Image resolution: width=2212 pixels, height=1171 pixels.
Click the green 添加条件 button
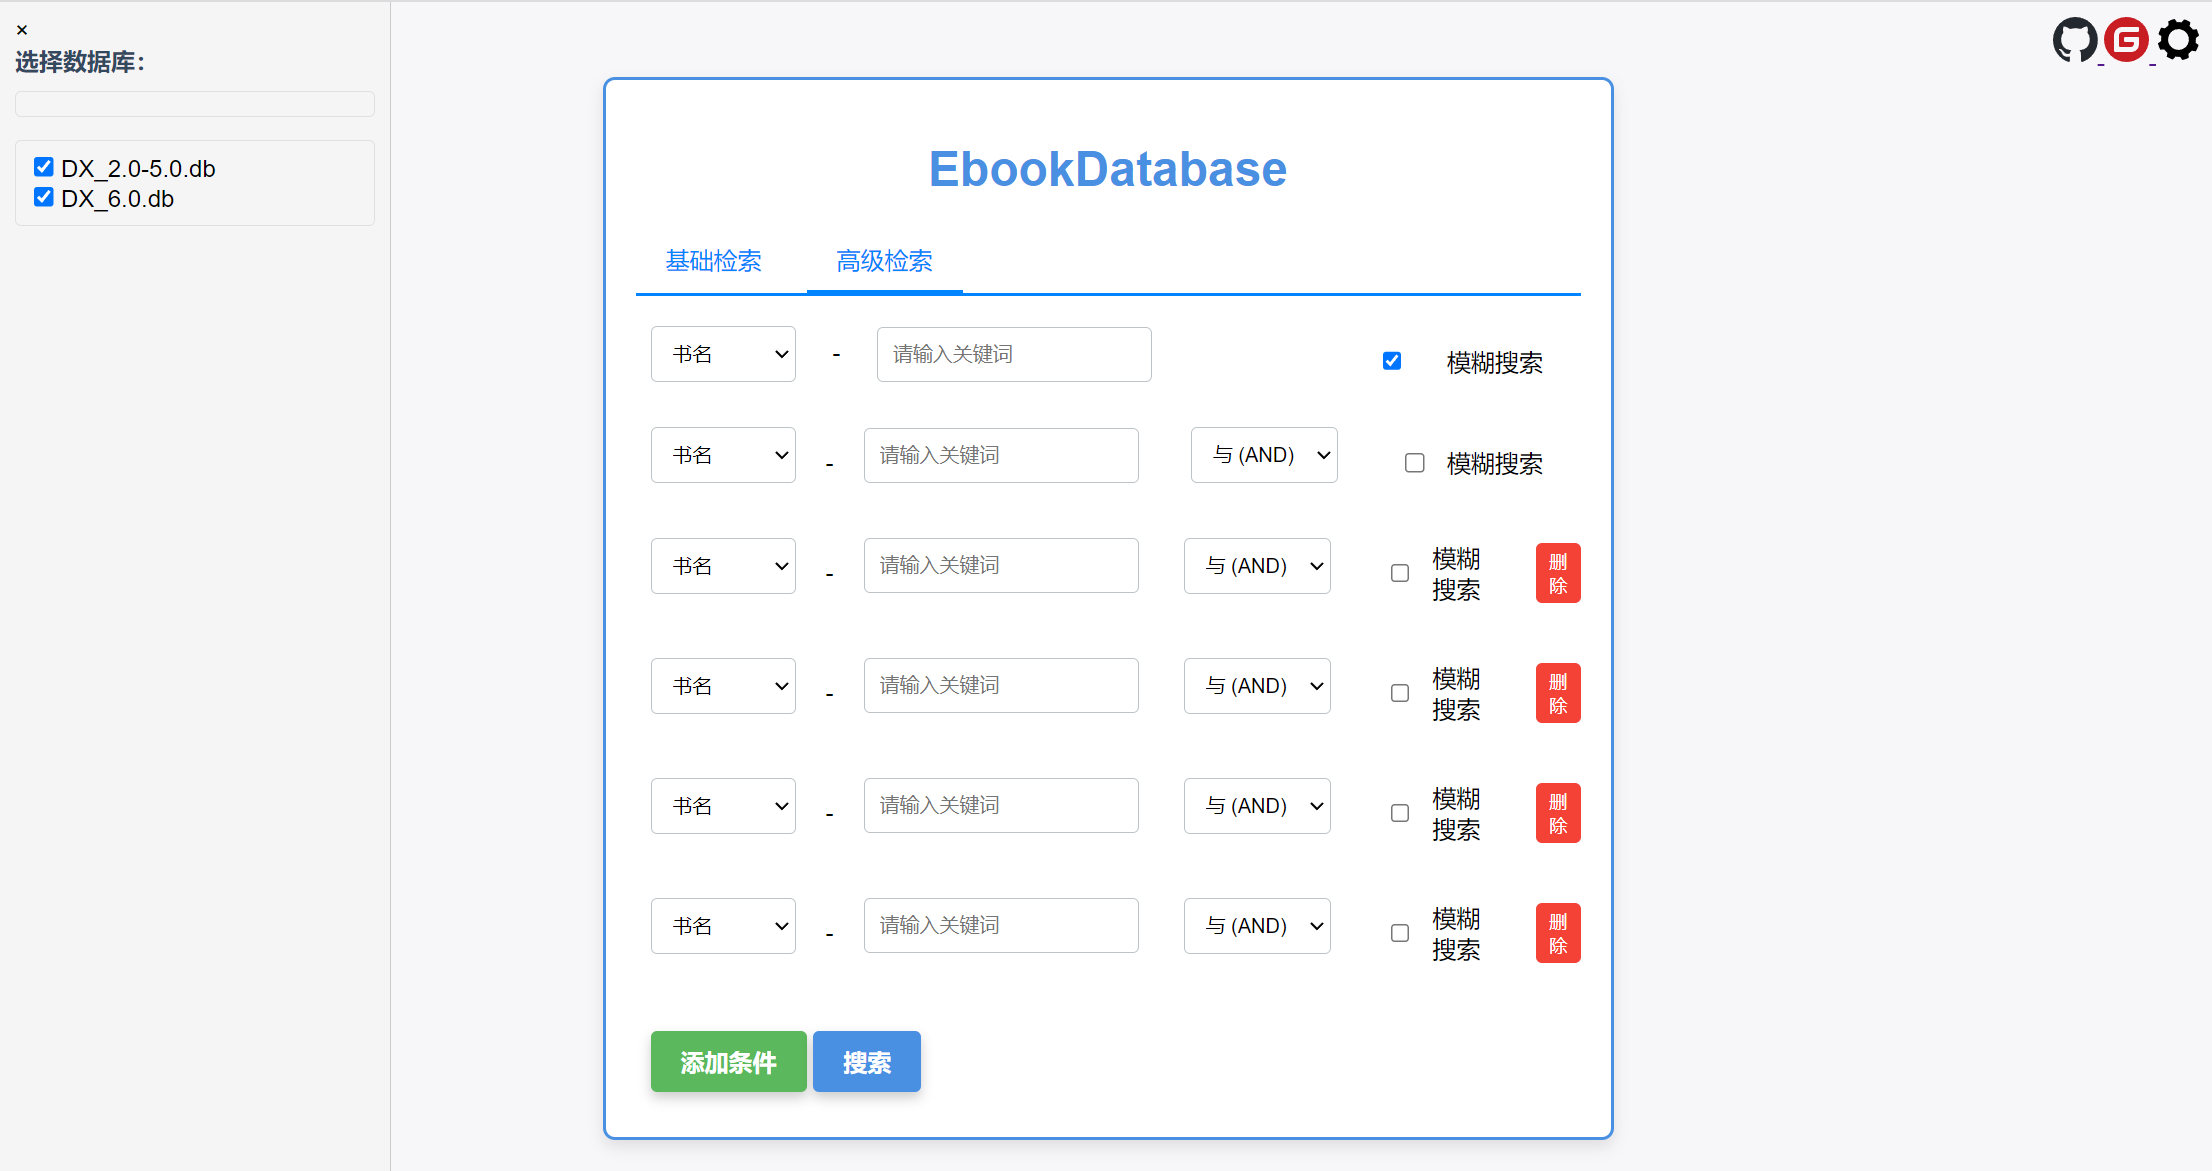(x=729, y=1062)
